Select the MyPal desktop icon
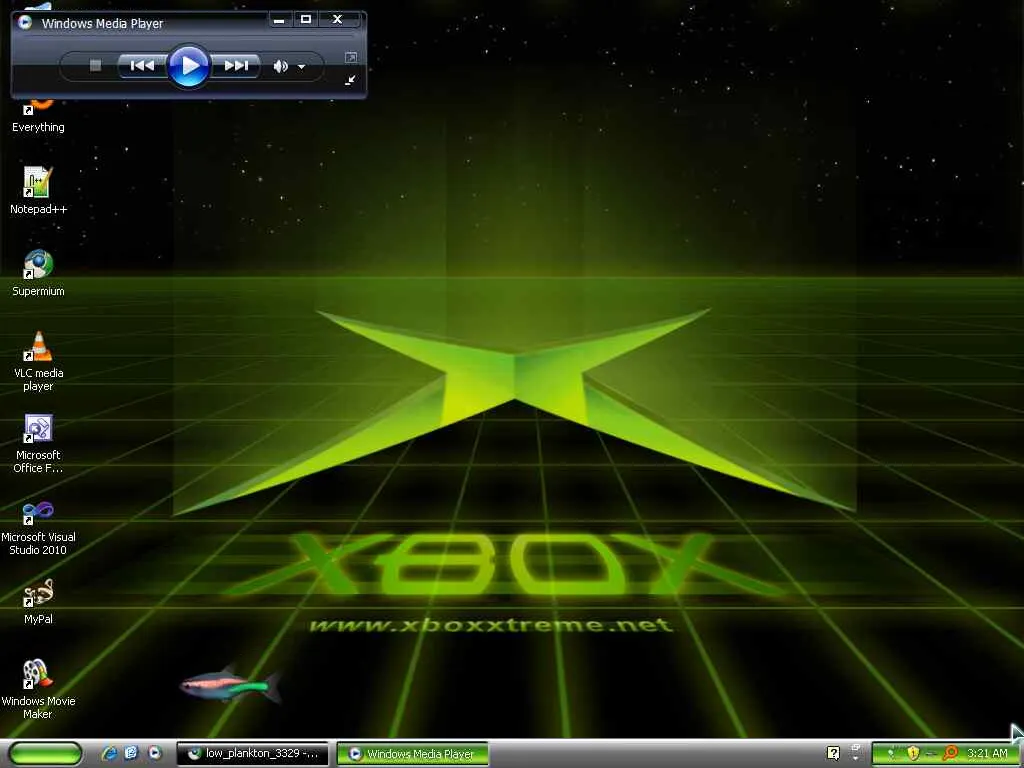 [38, 601]
